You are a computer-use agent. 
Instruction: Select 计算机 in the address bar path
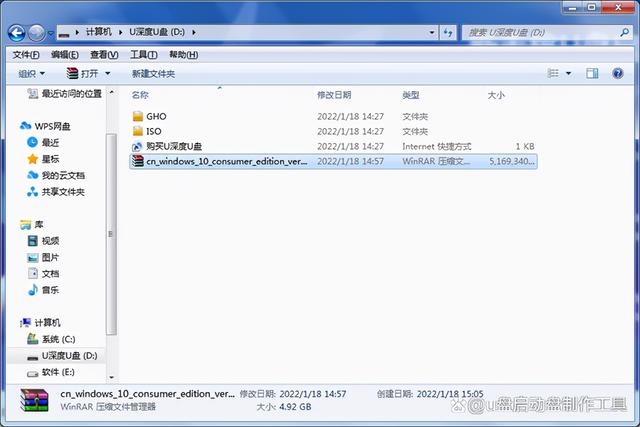(x=98, y=32)
